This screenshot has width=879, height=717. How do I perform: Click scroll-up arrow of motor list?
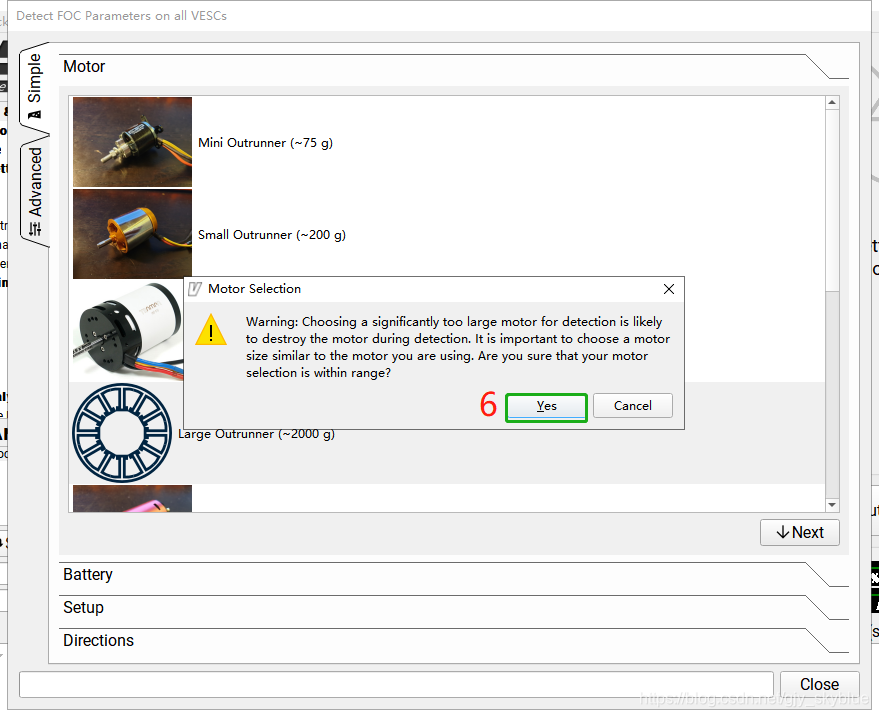tap(832, 103)
